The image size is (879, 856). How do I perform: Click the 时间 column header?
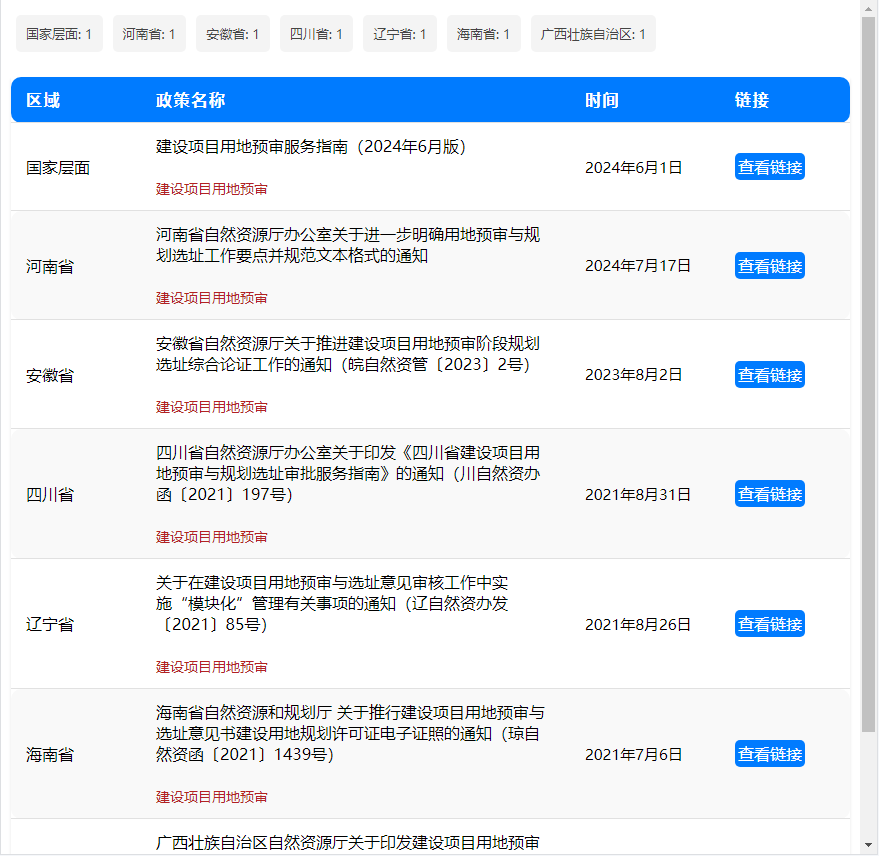[602, 100]
